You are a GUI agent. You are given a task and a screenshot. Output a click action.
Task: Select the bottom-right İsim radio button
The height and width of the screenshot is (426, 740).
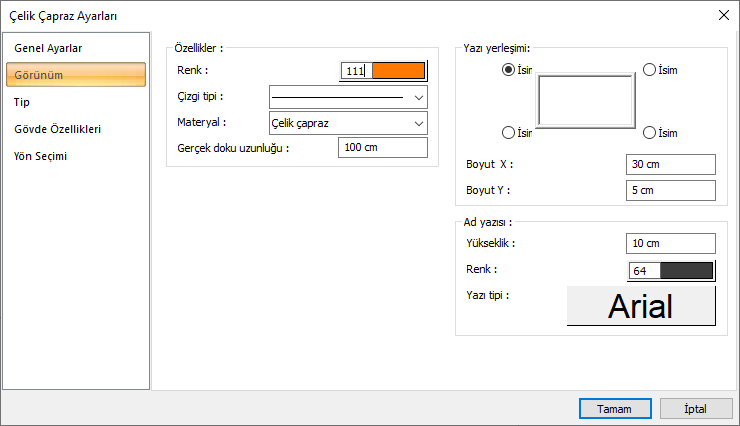tap(650, 133)
